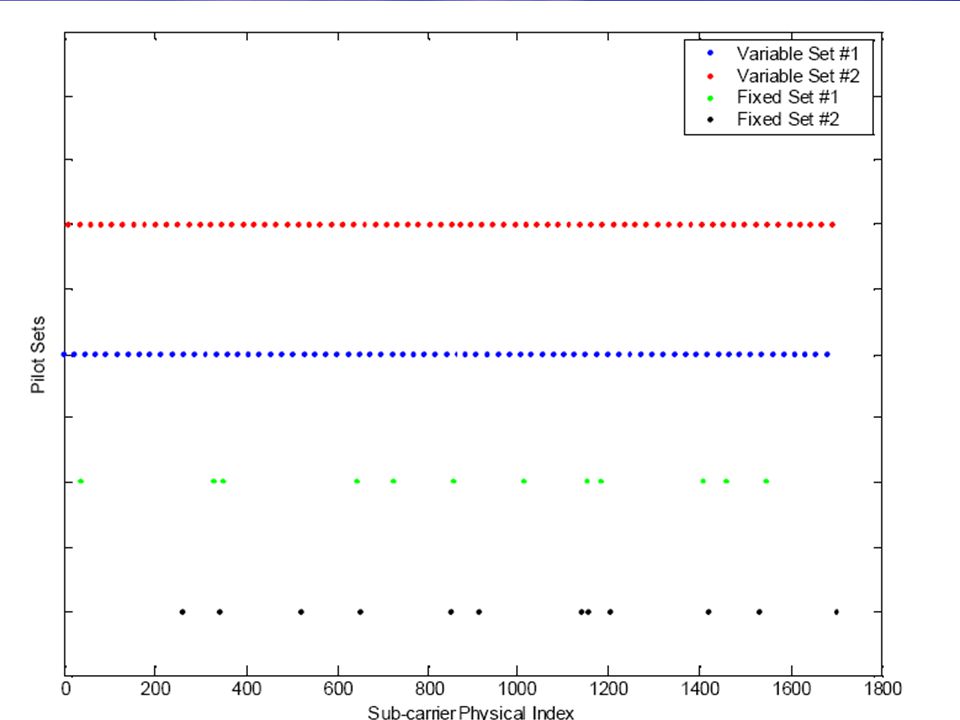Click the x-axis tick label 200

pyautogui.click(x=155, y=689)
